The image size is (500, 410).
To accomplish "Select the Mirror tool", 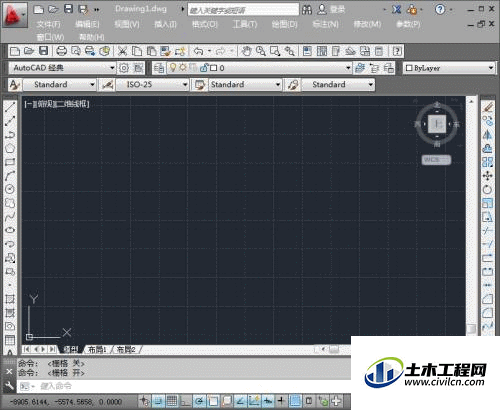I will click(x=488, y=135).
